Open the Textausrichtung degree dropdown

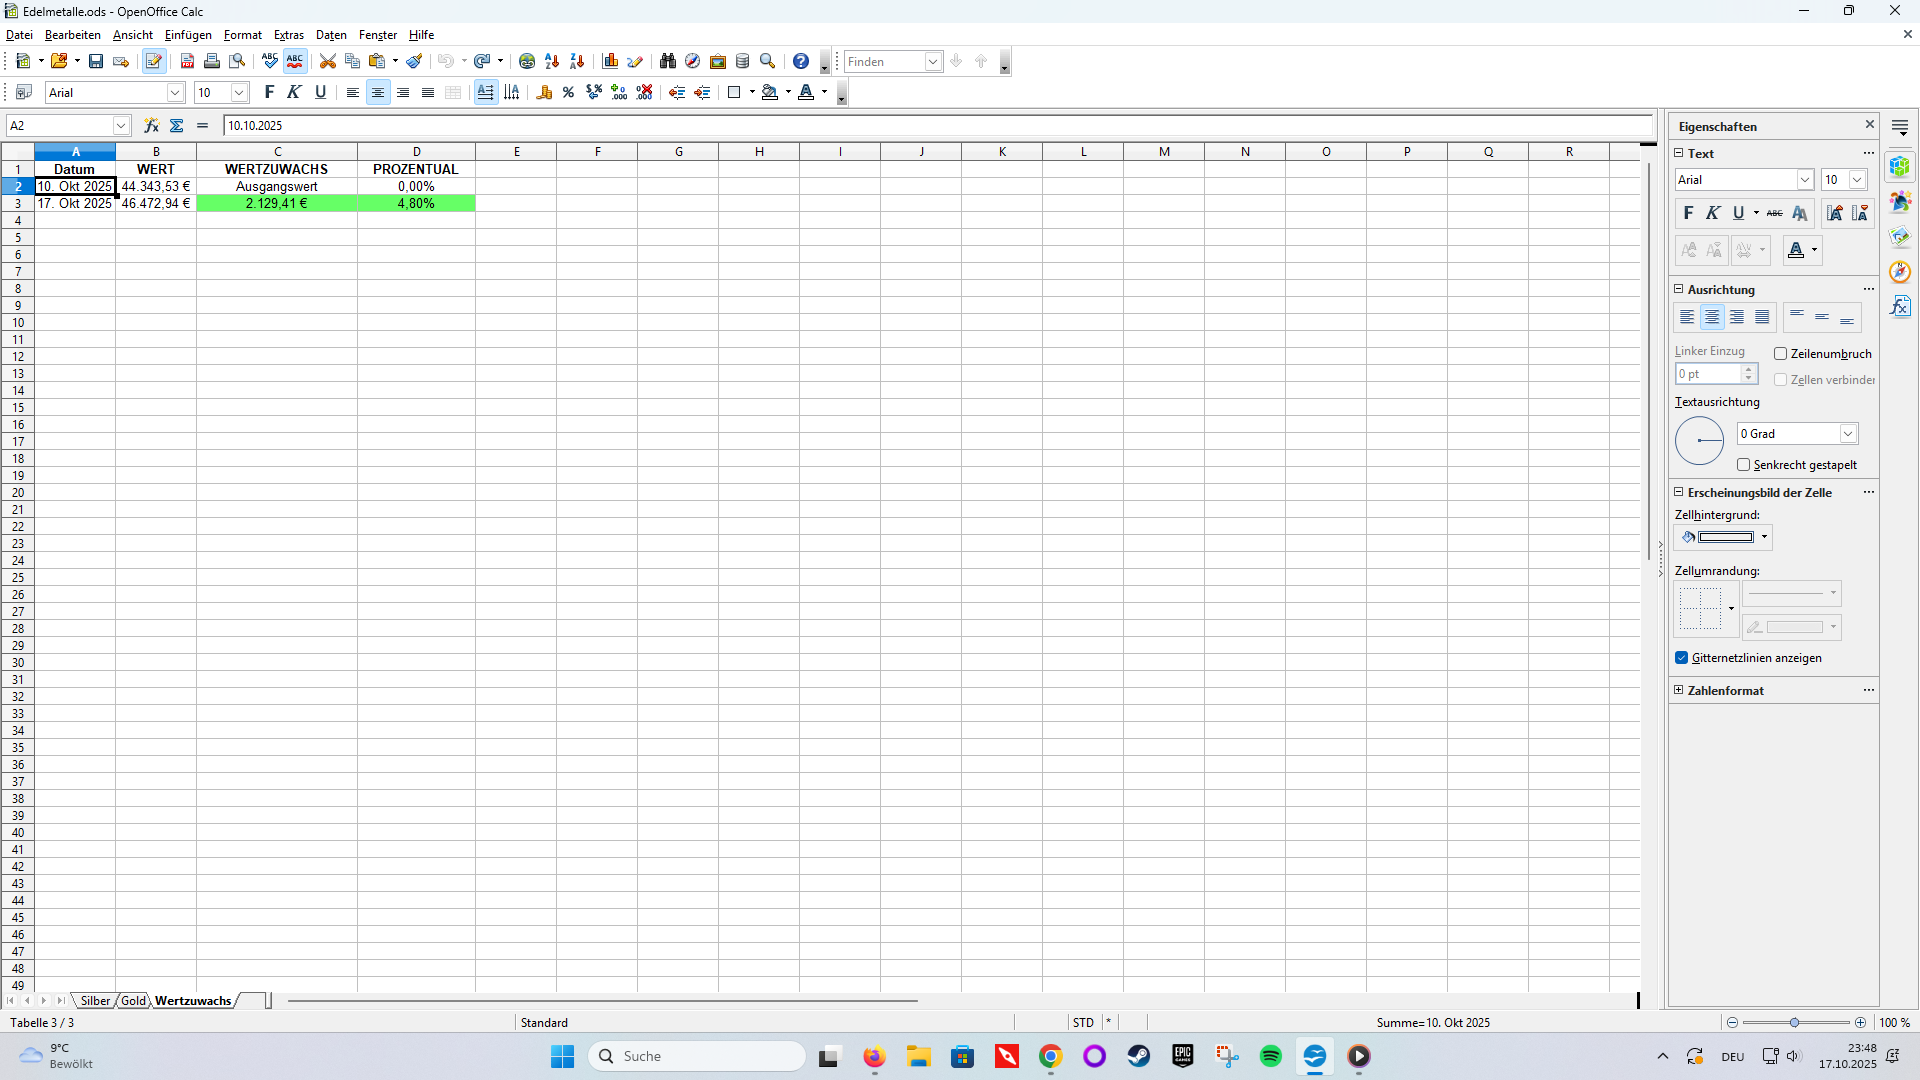tap(1848, 434)
